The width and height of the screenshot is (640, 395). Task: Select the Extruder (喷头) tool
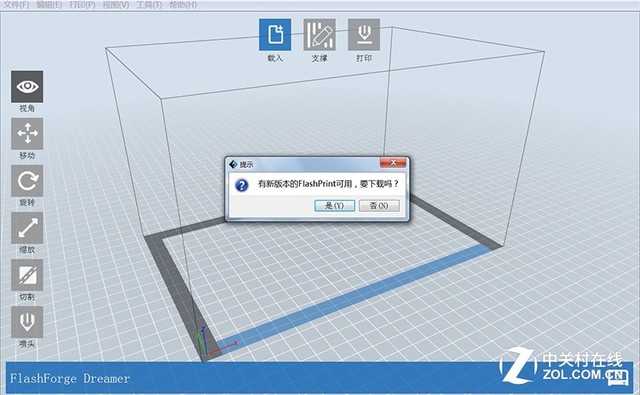point(27,322)
